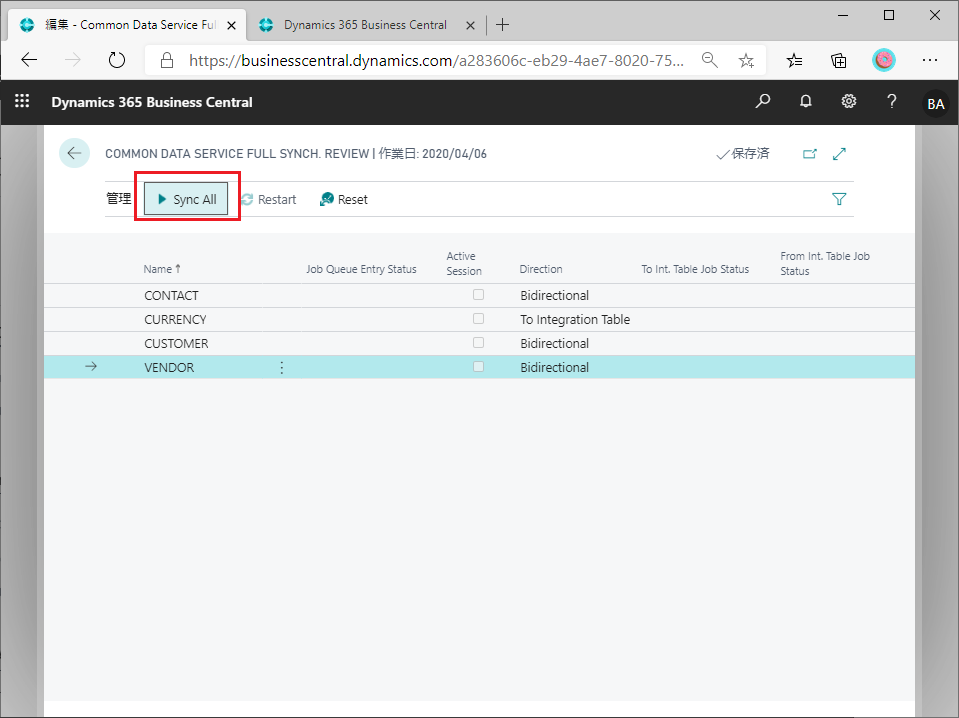Open browser settings and more menu

pos(930,60)
